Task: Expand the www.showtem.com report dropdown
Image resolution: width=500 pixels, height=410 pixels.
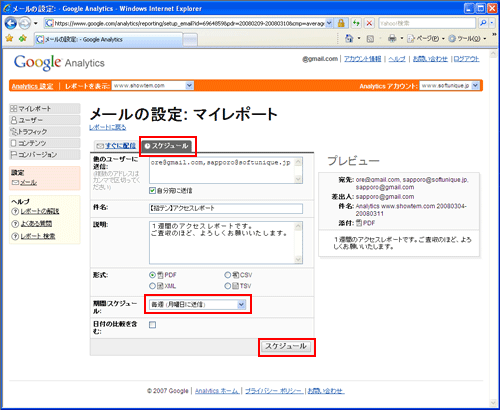Action: tap(153, 86)
